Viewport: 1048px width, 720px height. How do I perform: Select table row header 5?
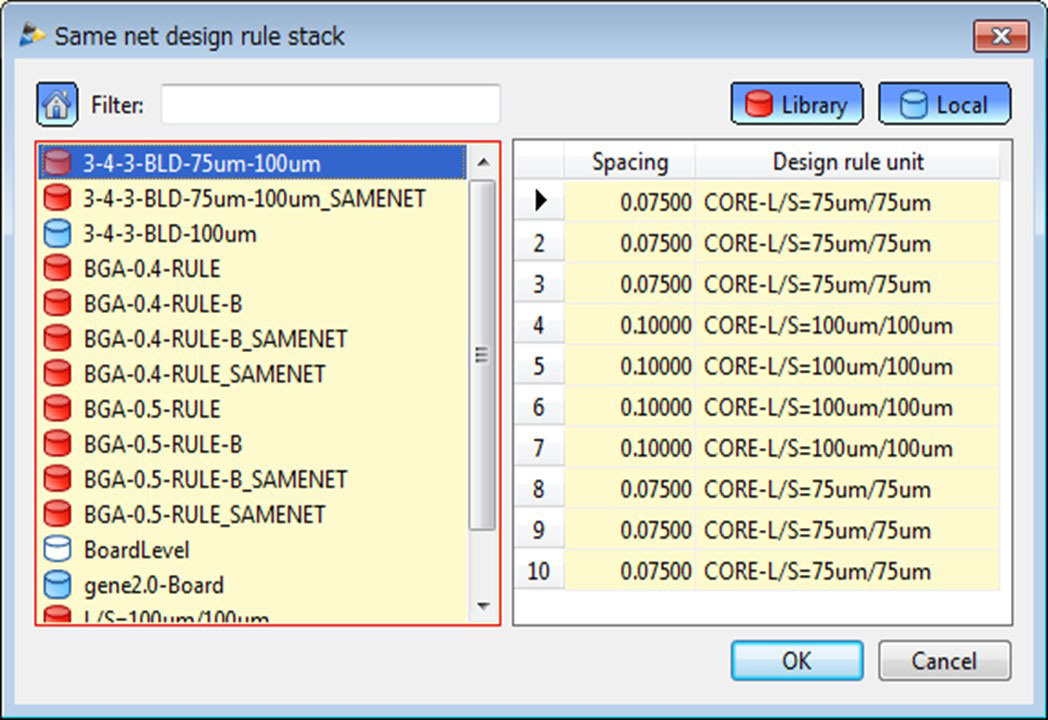pyautogui.click(x=539, y=366)
